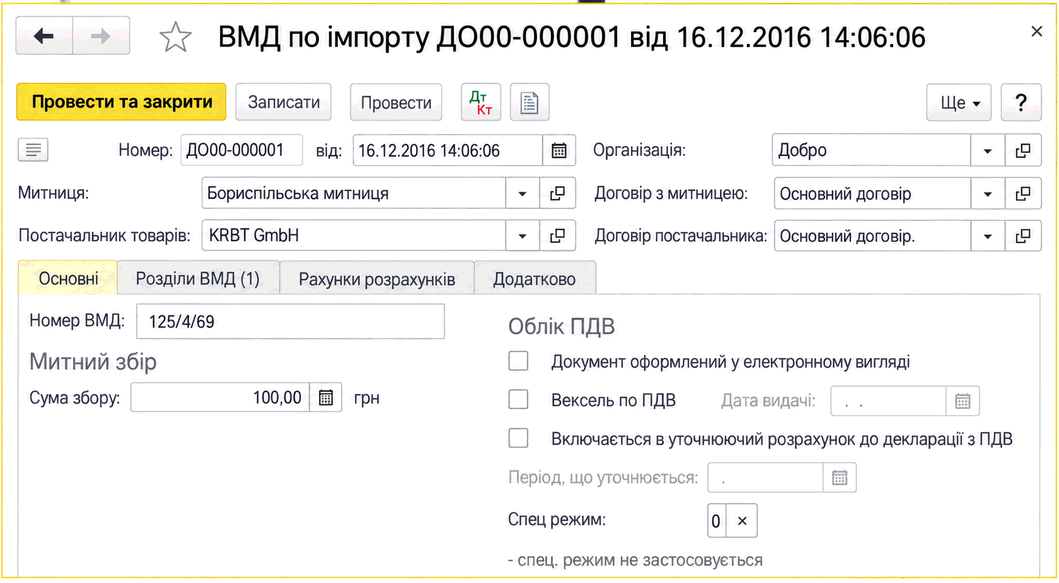The height and width of the screenshot is (583, 1059).
Task: Open help with the question mark button
Action: pyautogui.click(x=1021, y=103)
